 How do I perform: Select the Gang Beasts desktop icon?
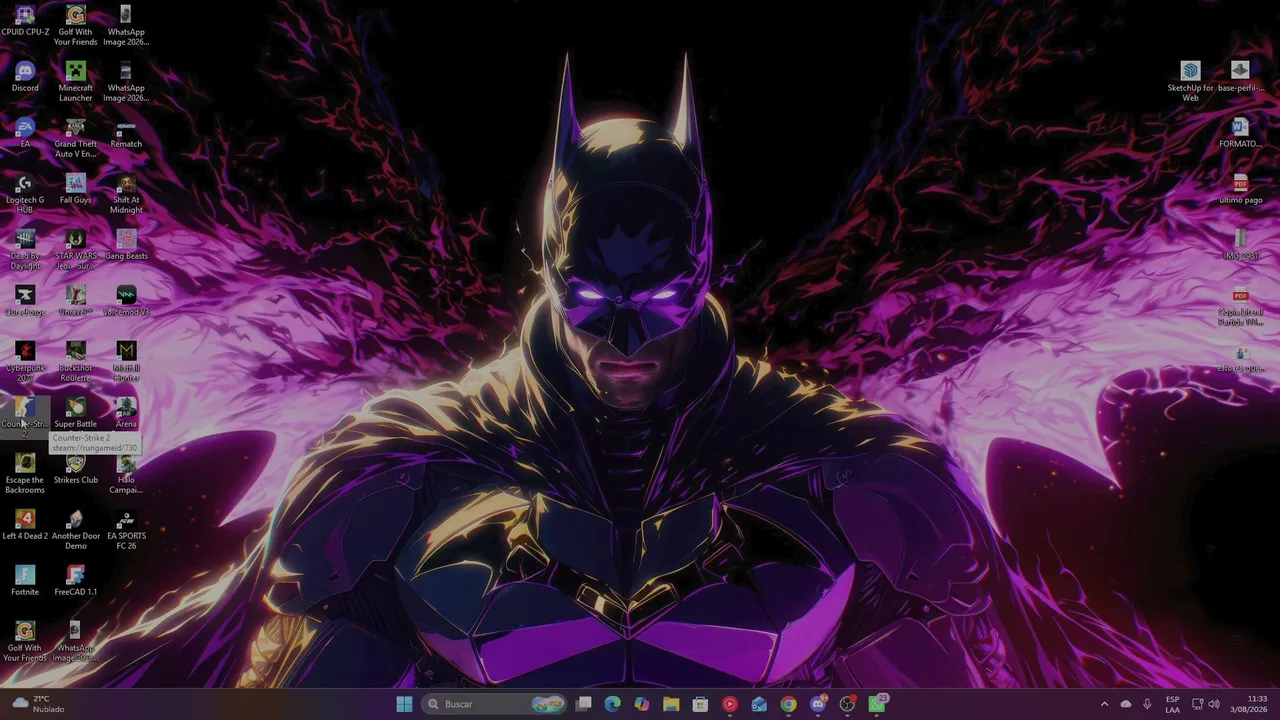(126, 246)
